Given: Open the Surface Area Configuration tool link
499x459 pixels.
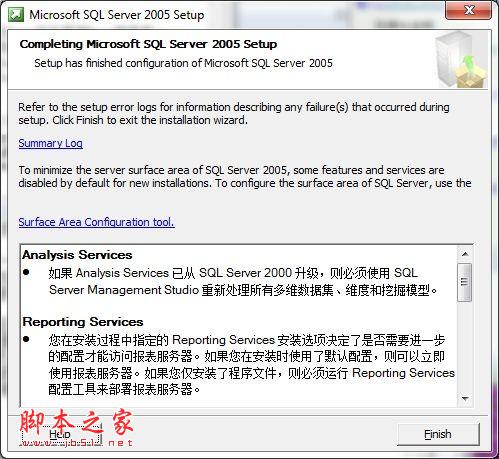Looking at the screenshot, I should tap(96, 222).
